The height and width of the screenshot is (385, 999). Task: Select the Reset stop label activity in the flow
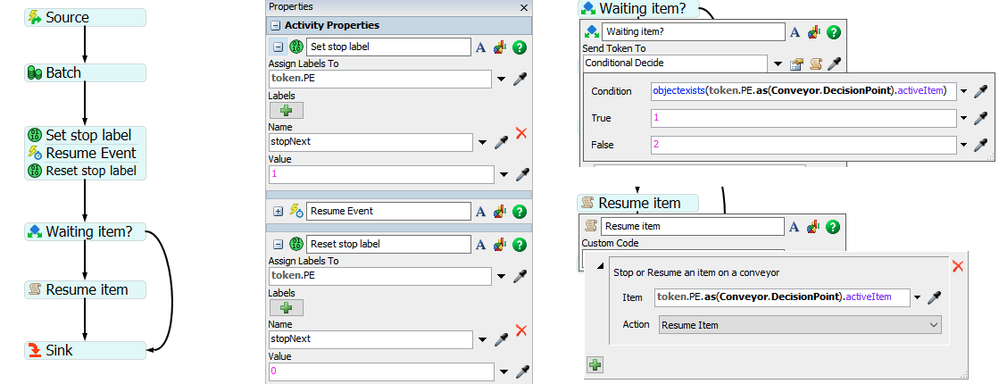tap(85, 171)
